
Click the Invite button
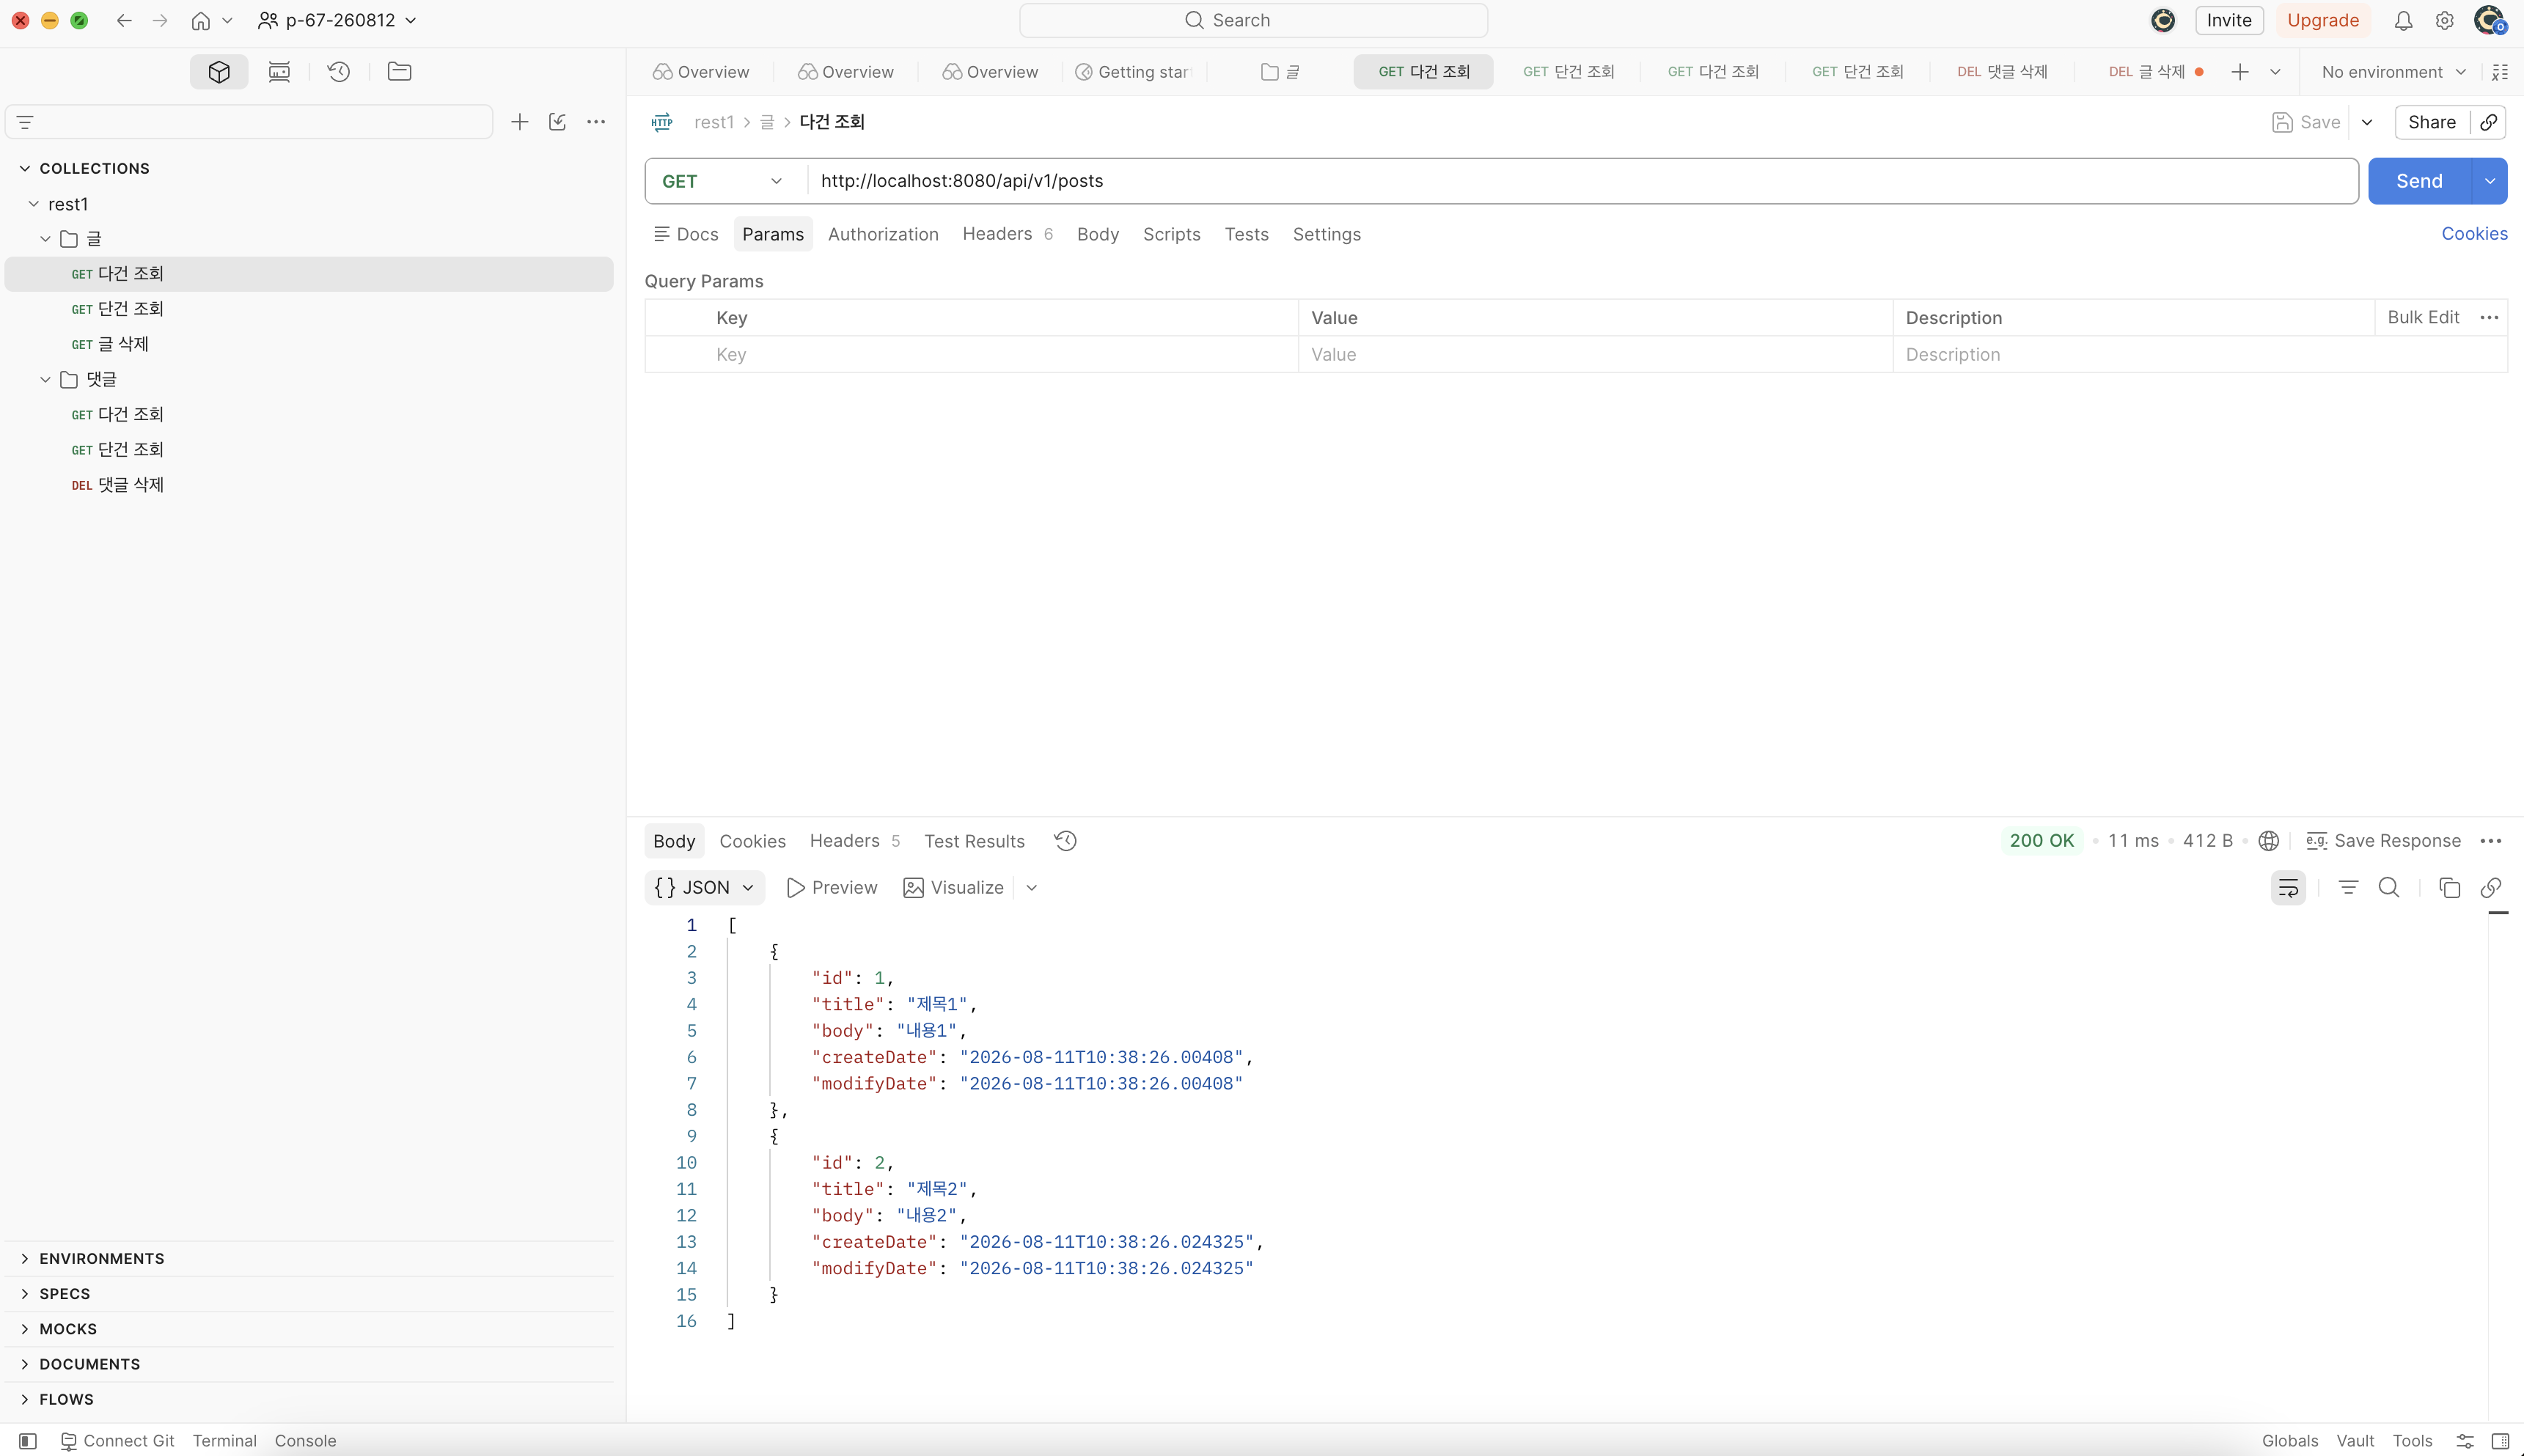click(2229, 20)
